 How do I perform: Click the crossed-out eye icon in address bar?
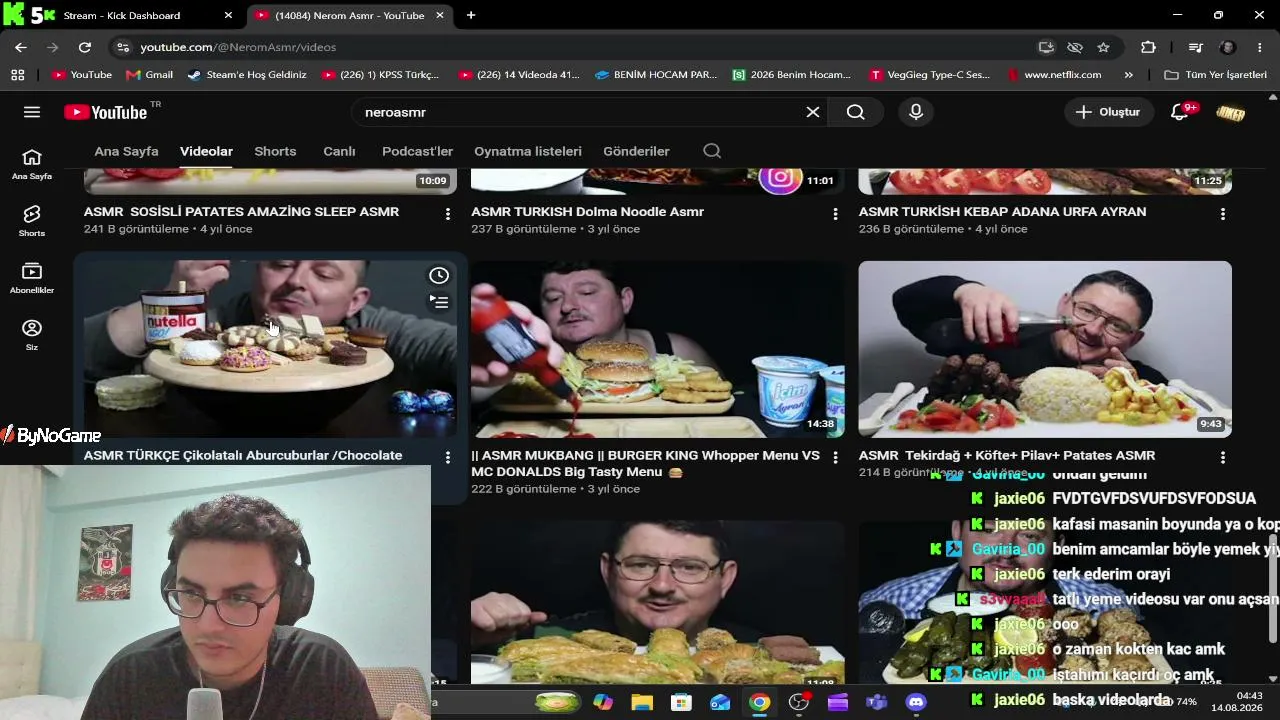coord(1075,47)
